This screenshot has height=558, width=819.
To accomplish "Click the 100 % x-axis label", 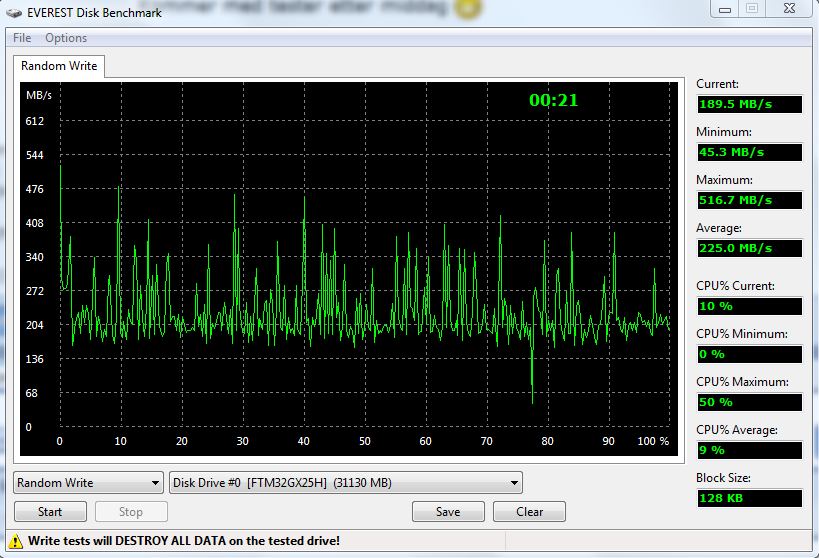I will pyautogui.click(x=653, y=441).
